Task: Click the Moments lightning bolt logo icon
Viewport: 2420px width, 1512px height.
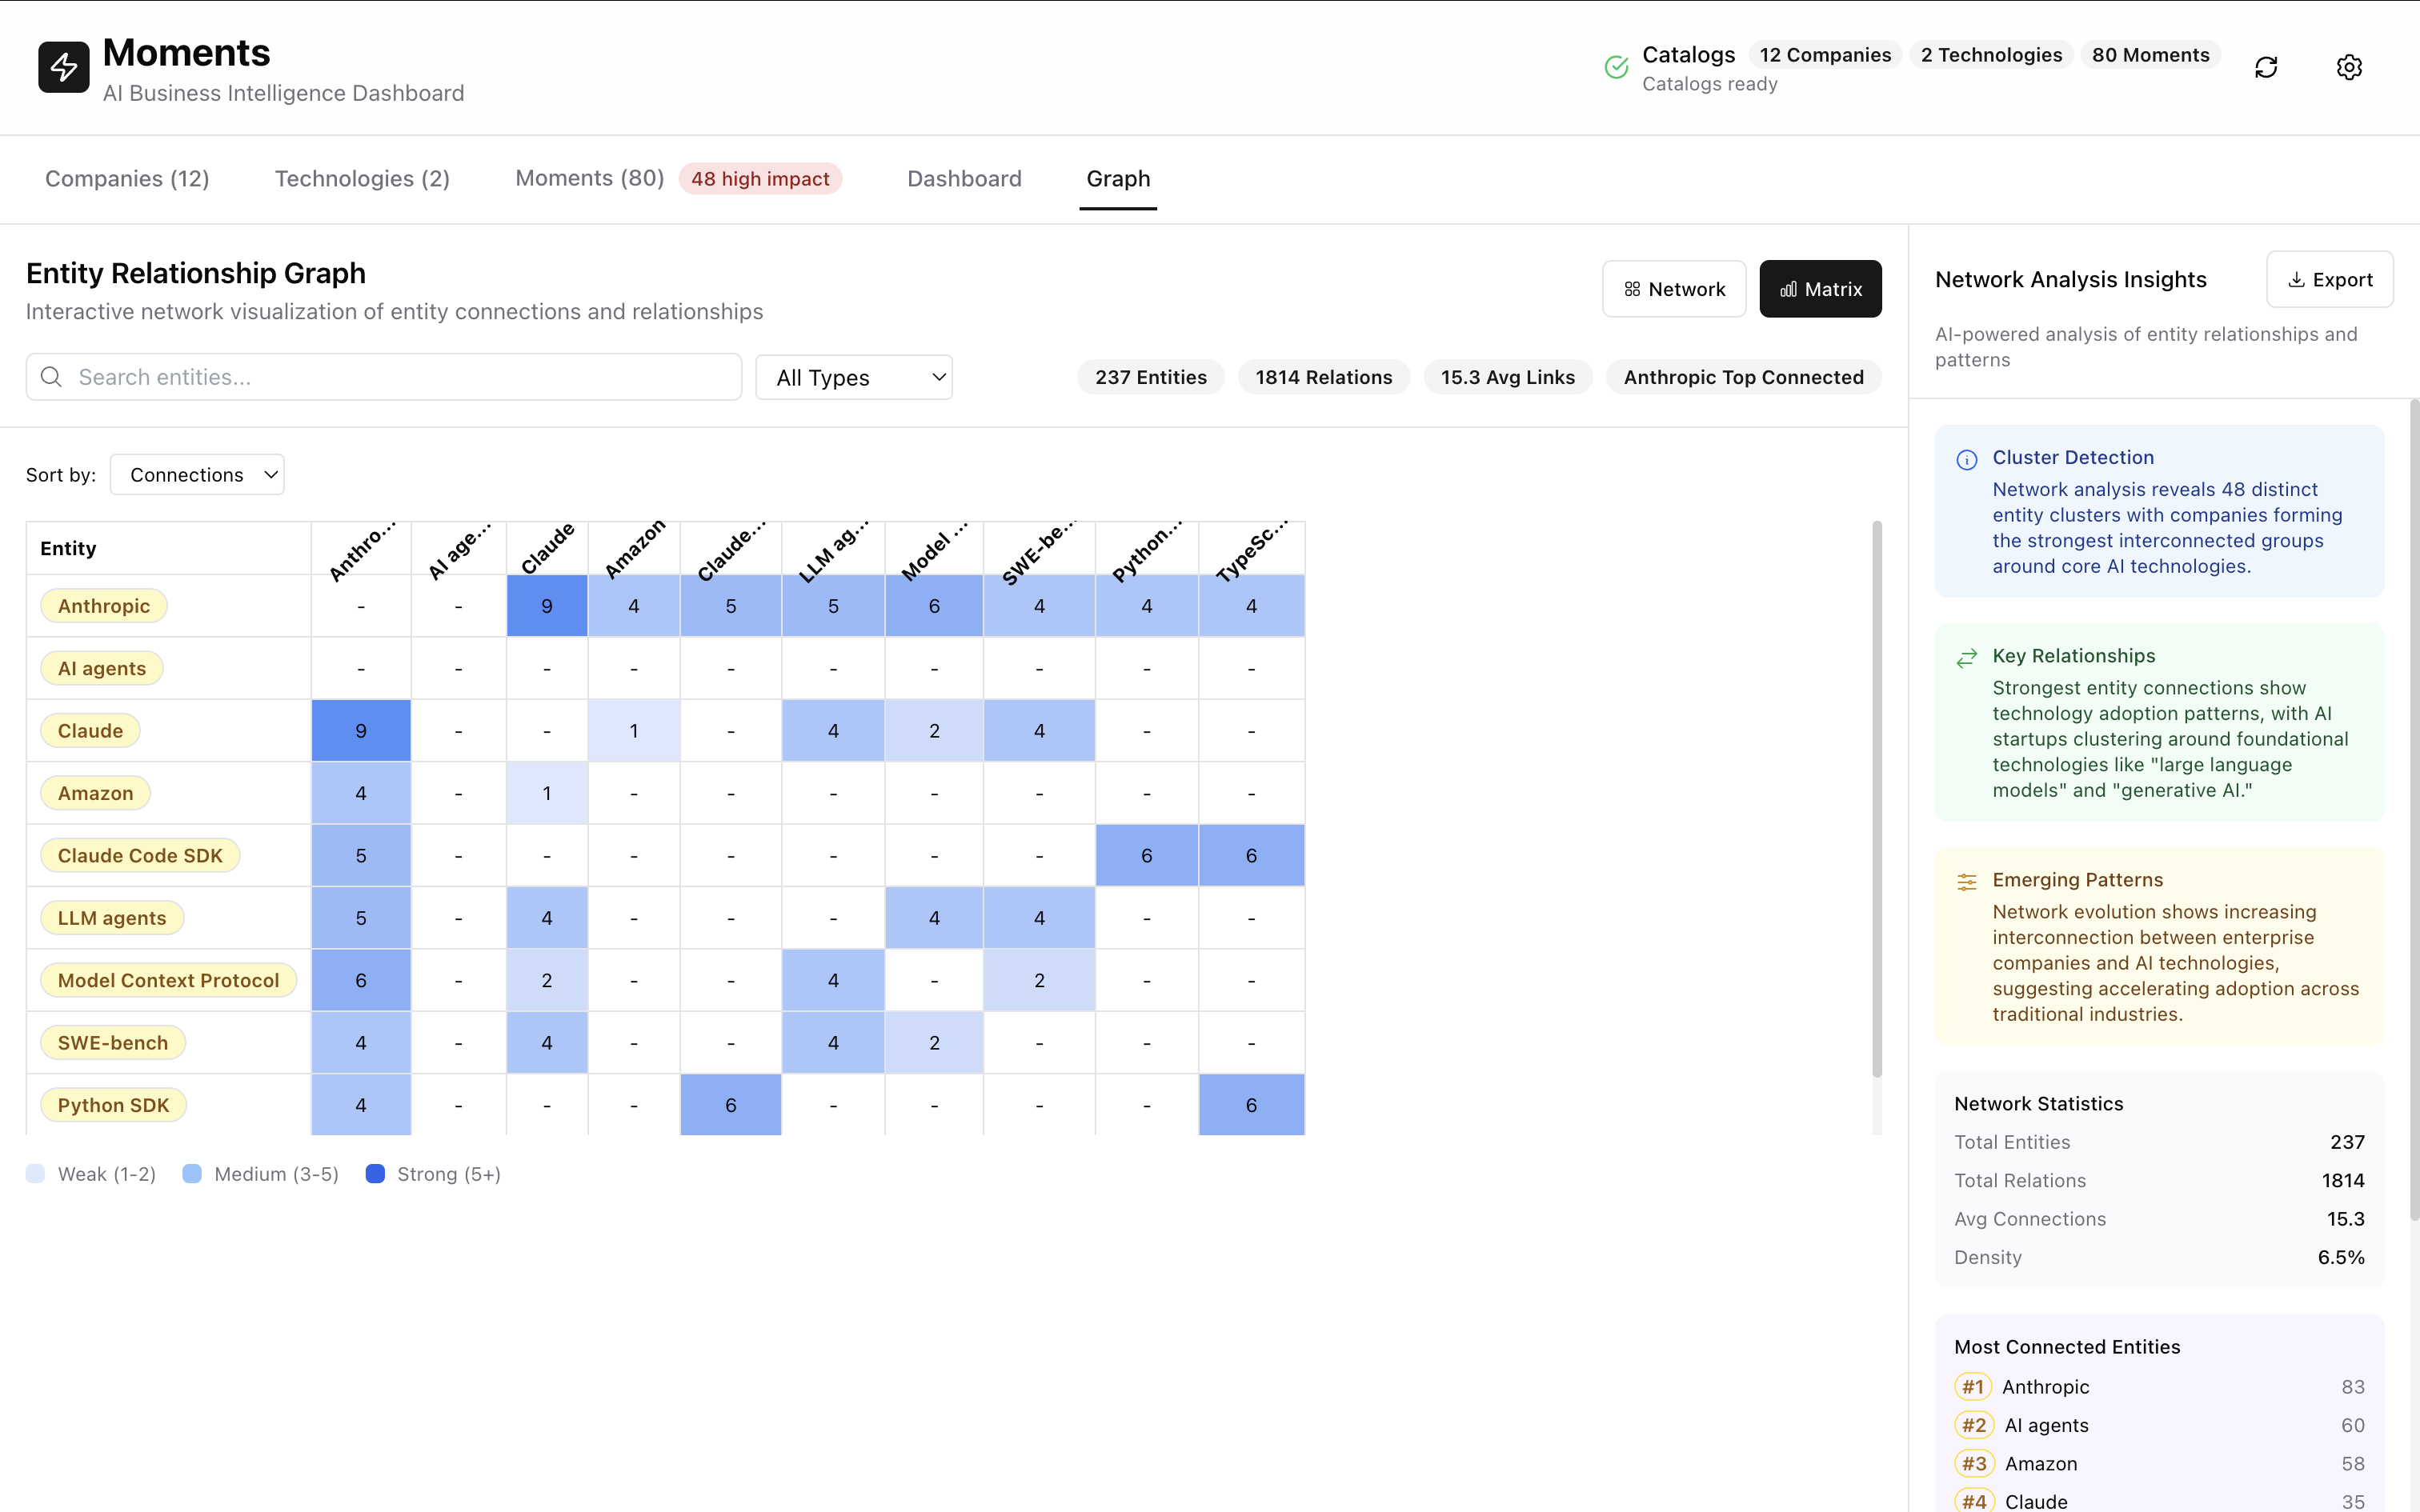Action: (x=63, y=66)
